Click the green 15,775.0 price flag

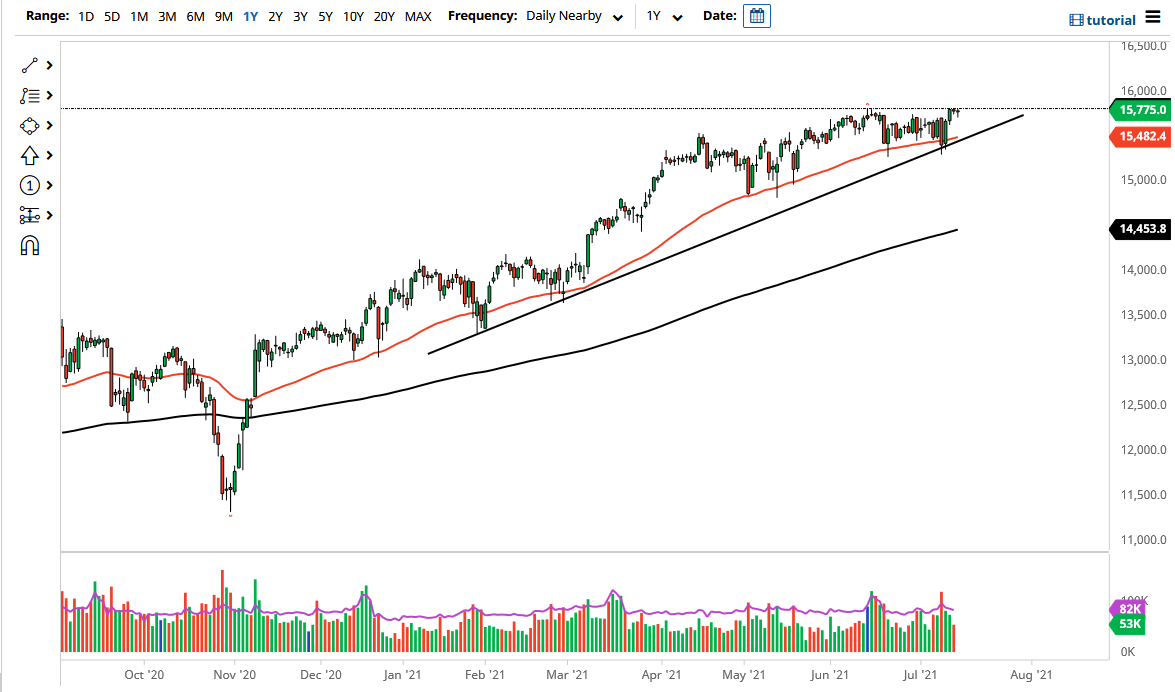pos(1141,110)
